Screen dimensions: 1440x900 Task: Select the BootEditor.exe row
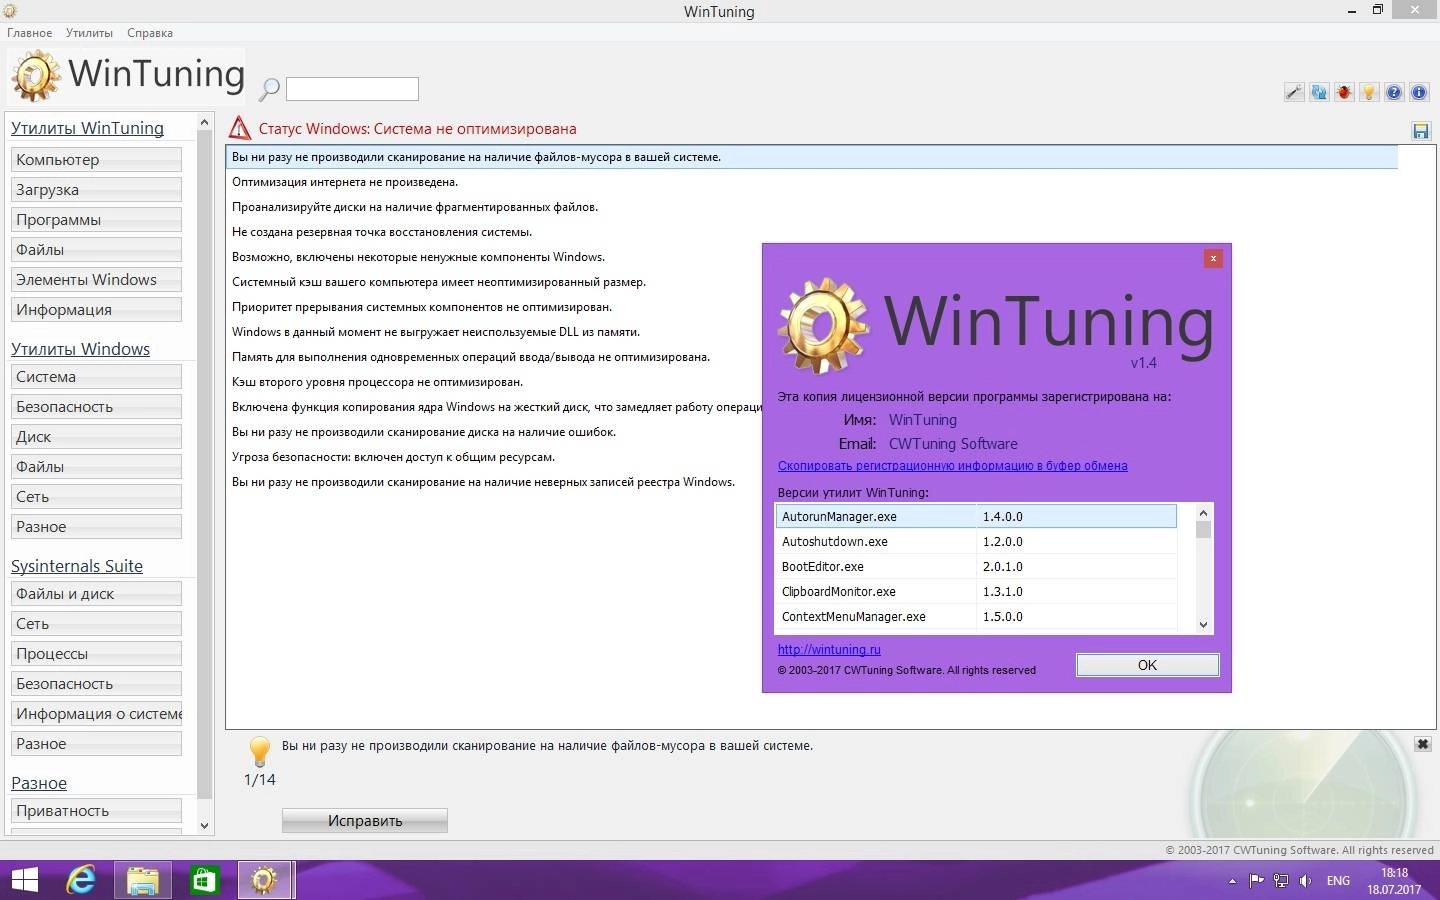click(976, 566)
